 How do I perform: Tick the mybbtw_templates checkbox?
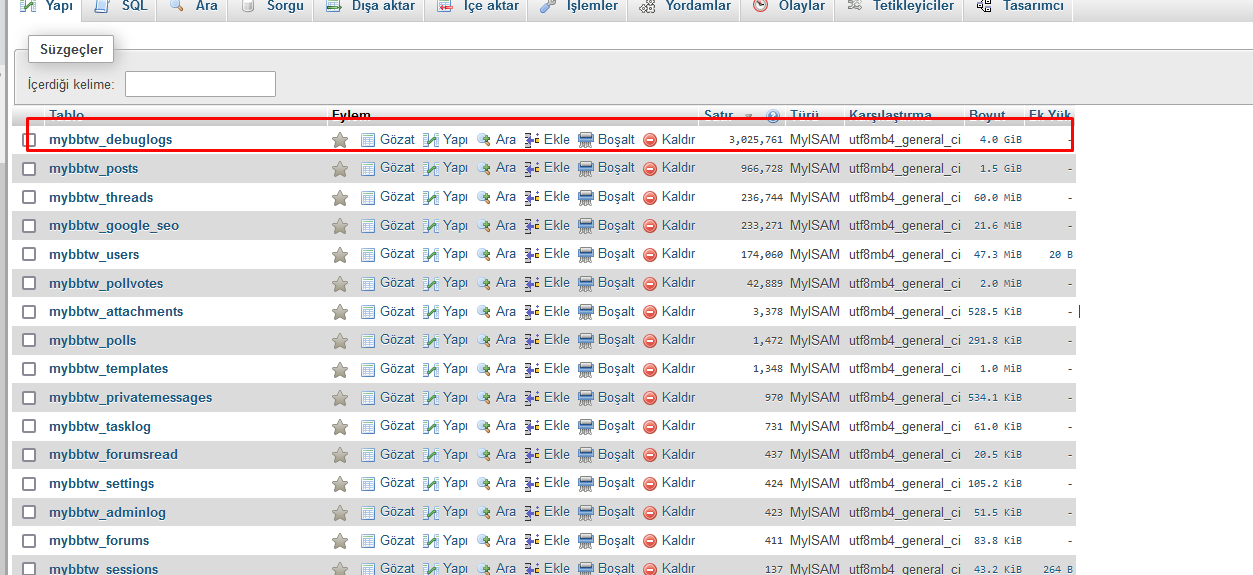[x=29, y=368]
